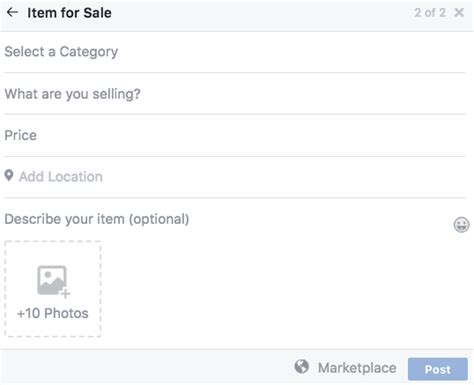The image size is (474, 385).
Task: Open the emoji picker smiley icon
Action: (461, 225)
